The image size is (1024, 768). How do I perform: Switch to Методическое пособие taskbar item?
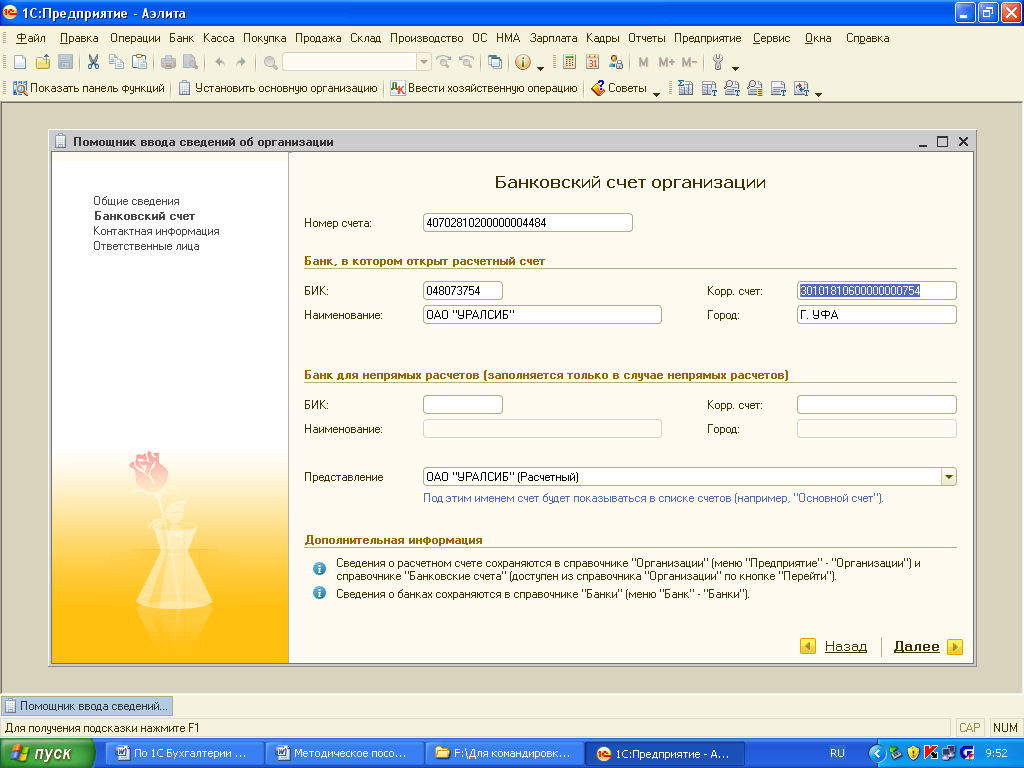pyautogui.click(x=344, y=754)
